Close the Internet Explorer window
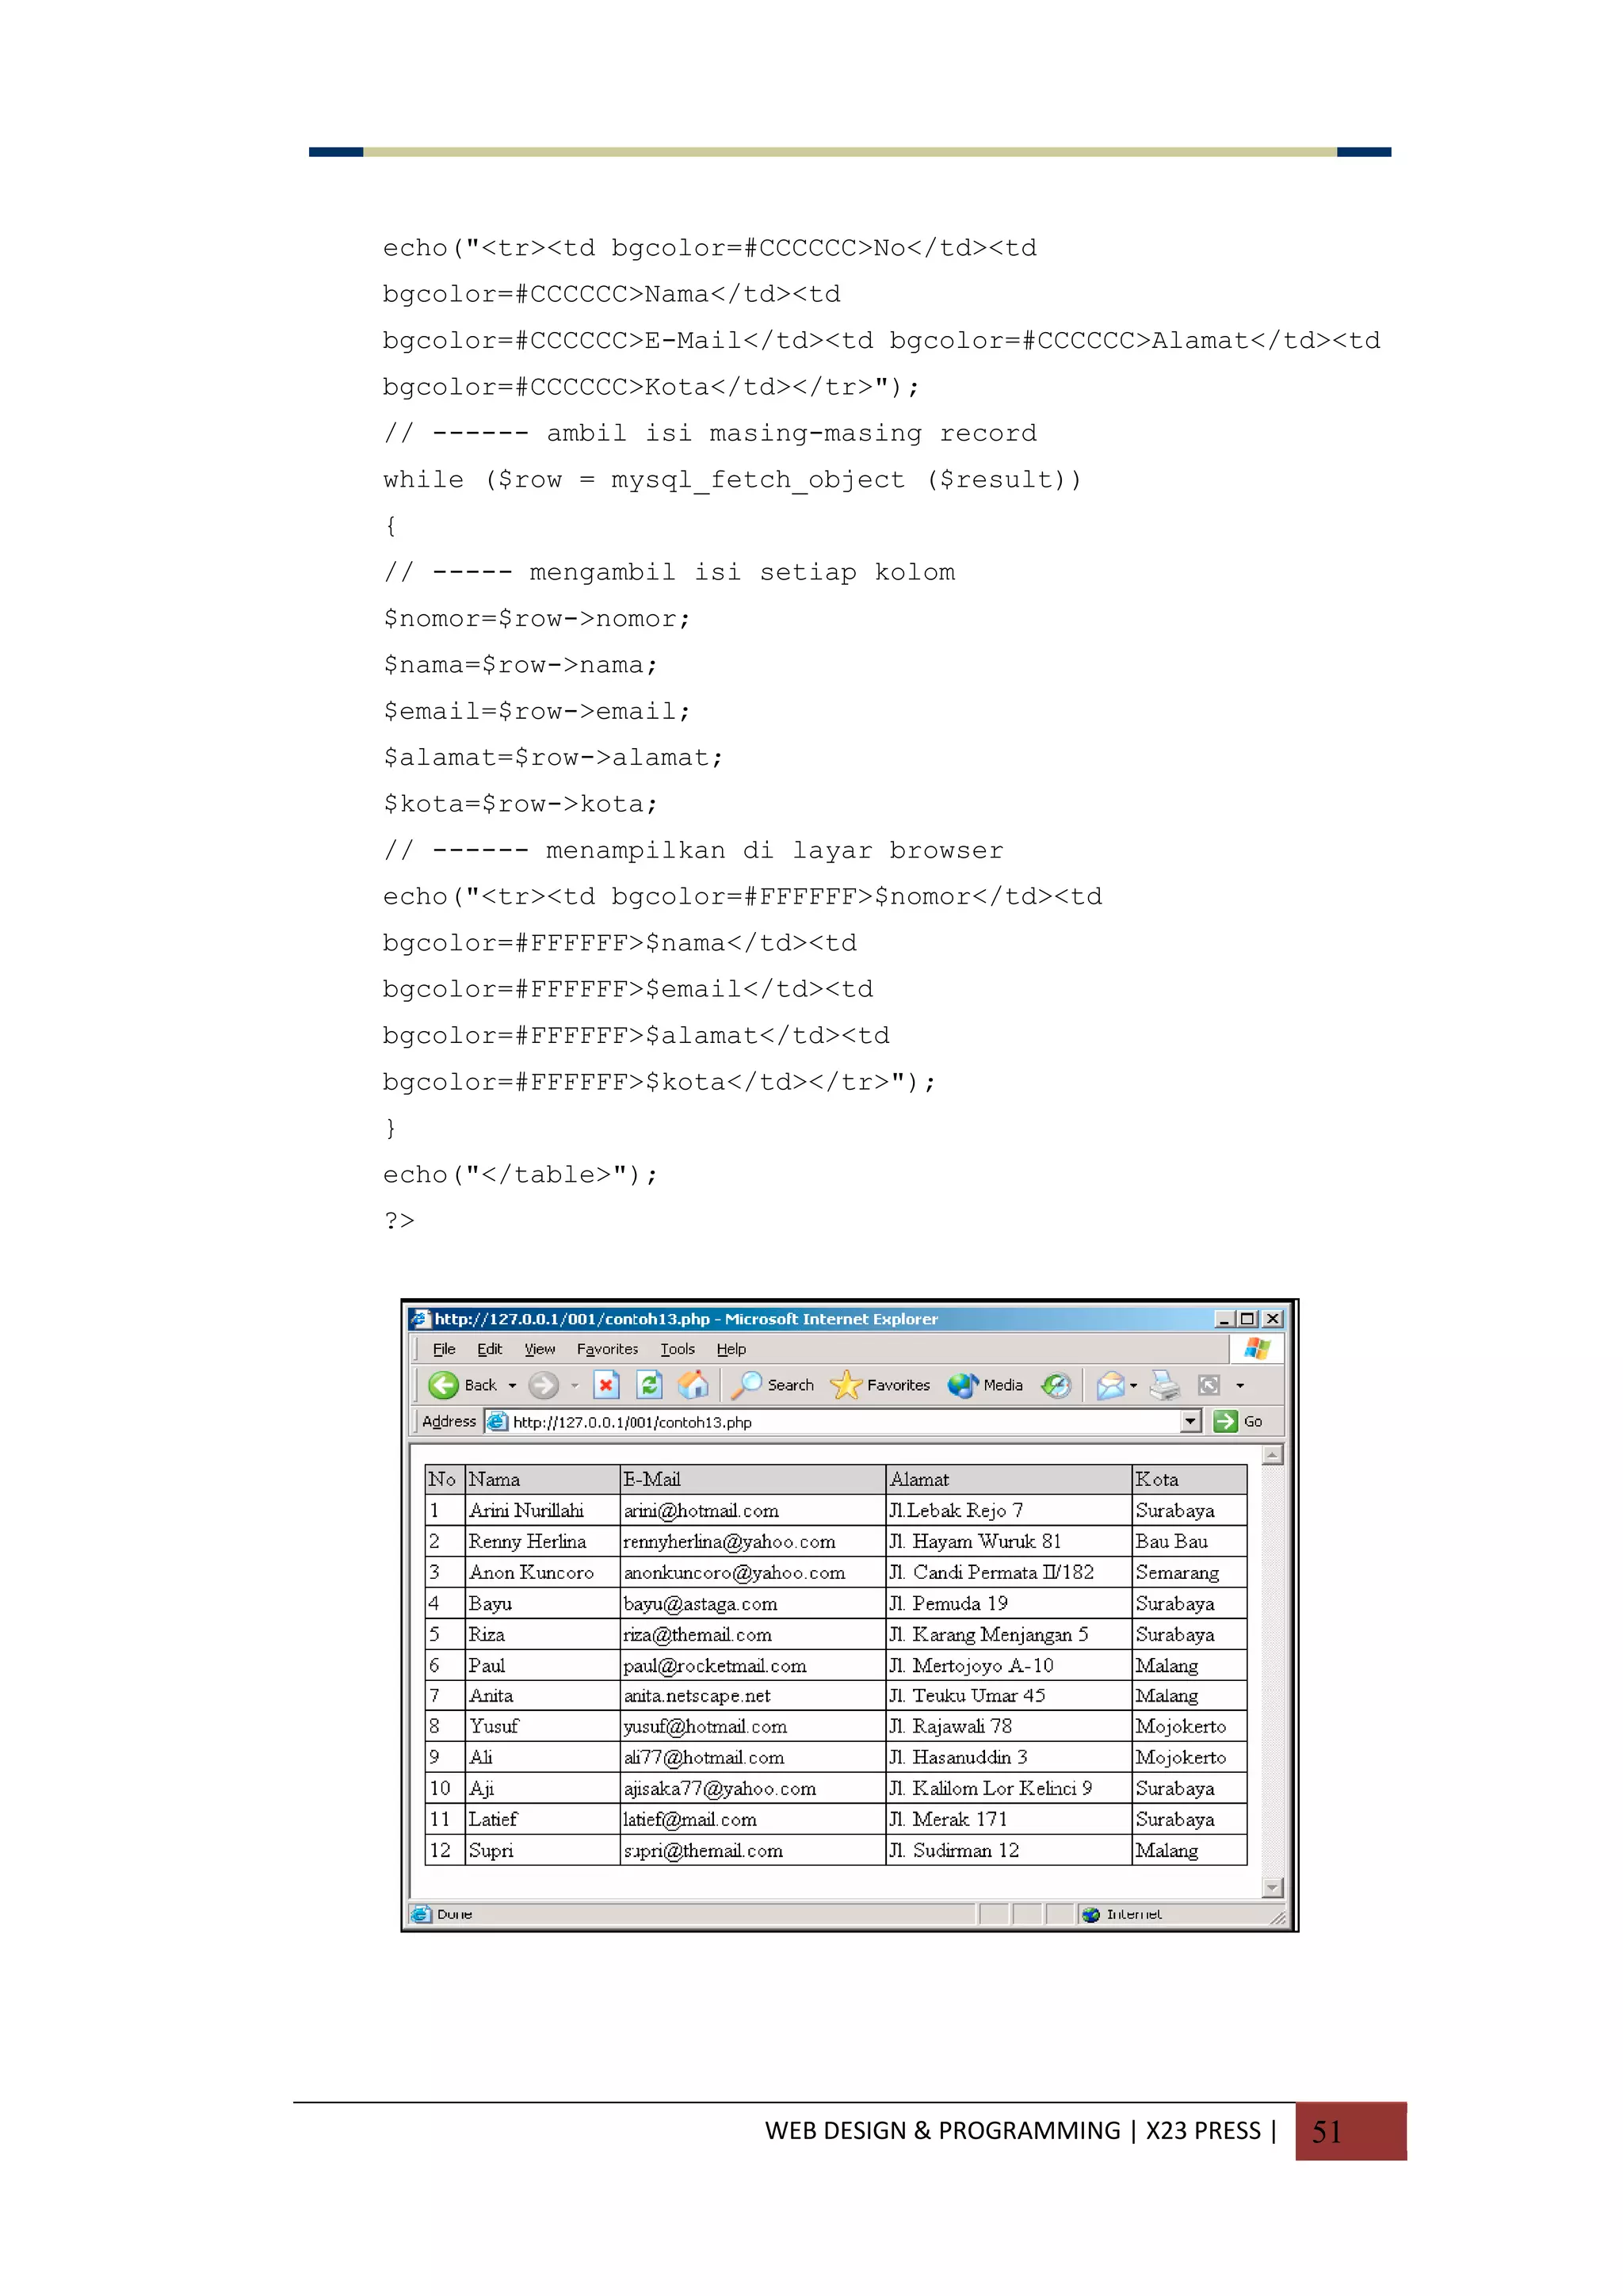Screen dimensions: 1623x2296 click(x=1272, y=1319)
